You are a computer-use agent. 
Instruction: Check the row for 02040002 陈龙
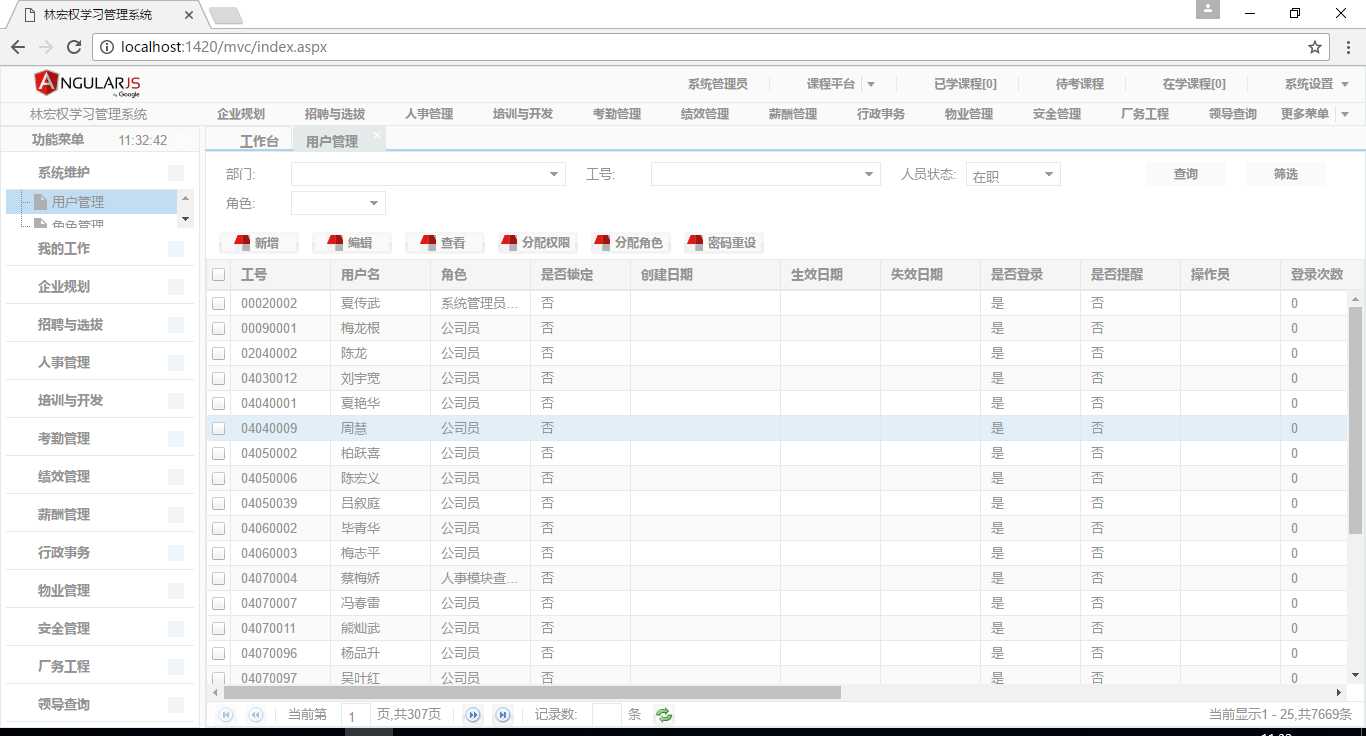[x=219, y=353]
